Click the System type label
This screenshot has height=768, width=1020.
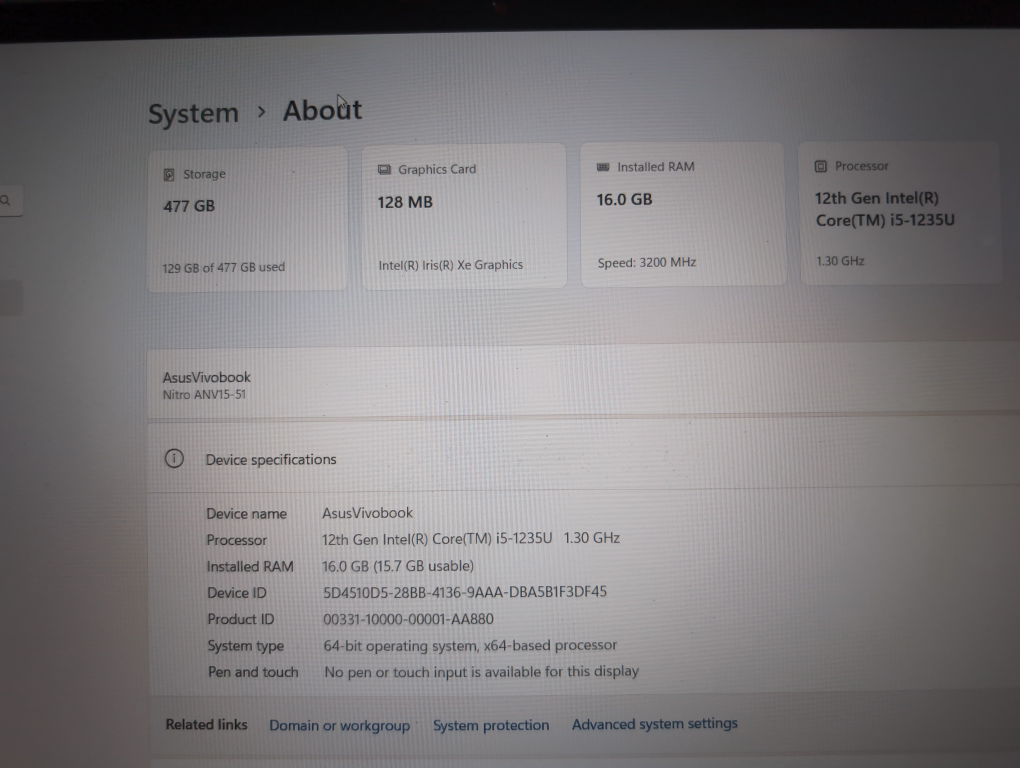[246, 646]
